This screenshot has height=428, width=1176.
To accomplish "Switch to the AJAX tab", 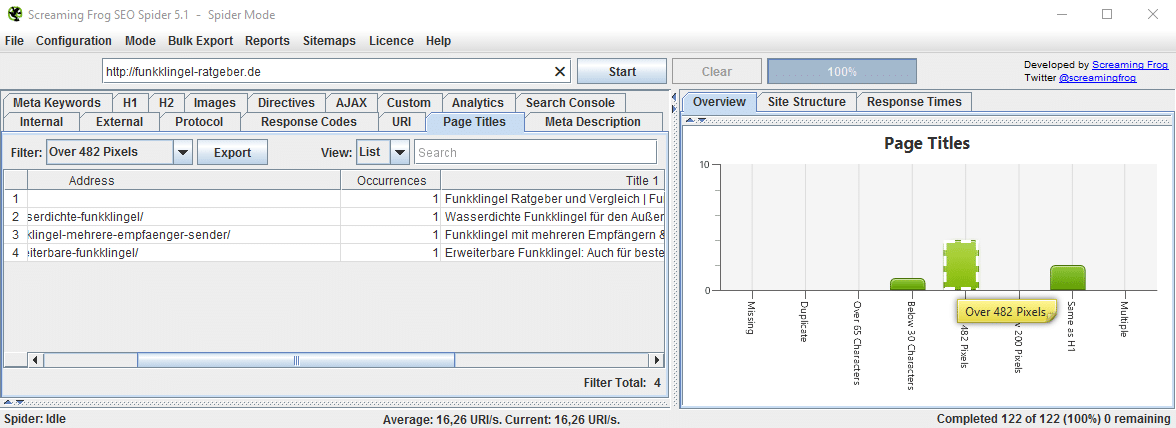I will click(351, 103).
